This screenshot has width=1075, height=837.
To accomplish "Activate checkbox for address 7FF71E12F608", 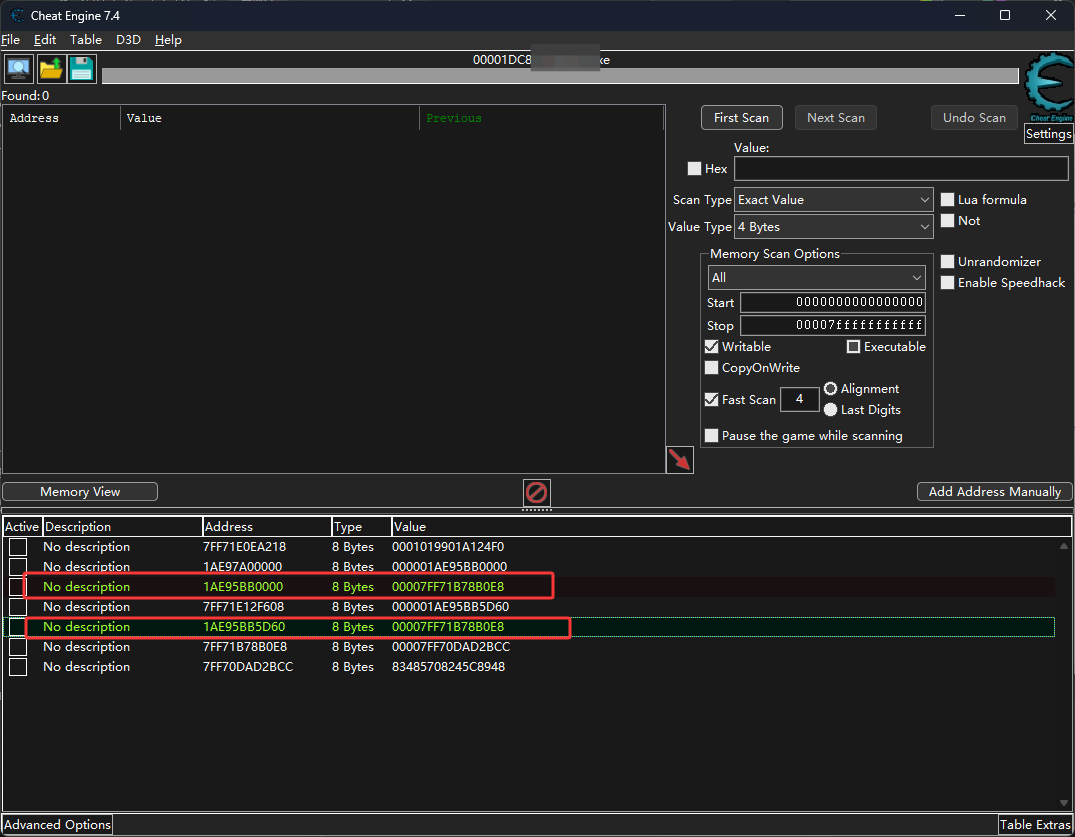I will tap(18, 607).
